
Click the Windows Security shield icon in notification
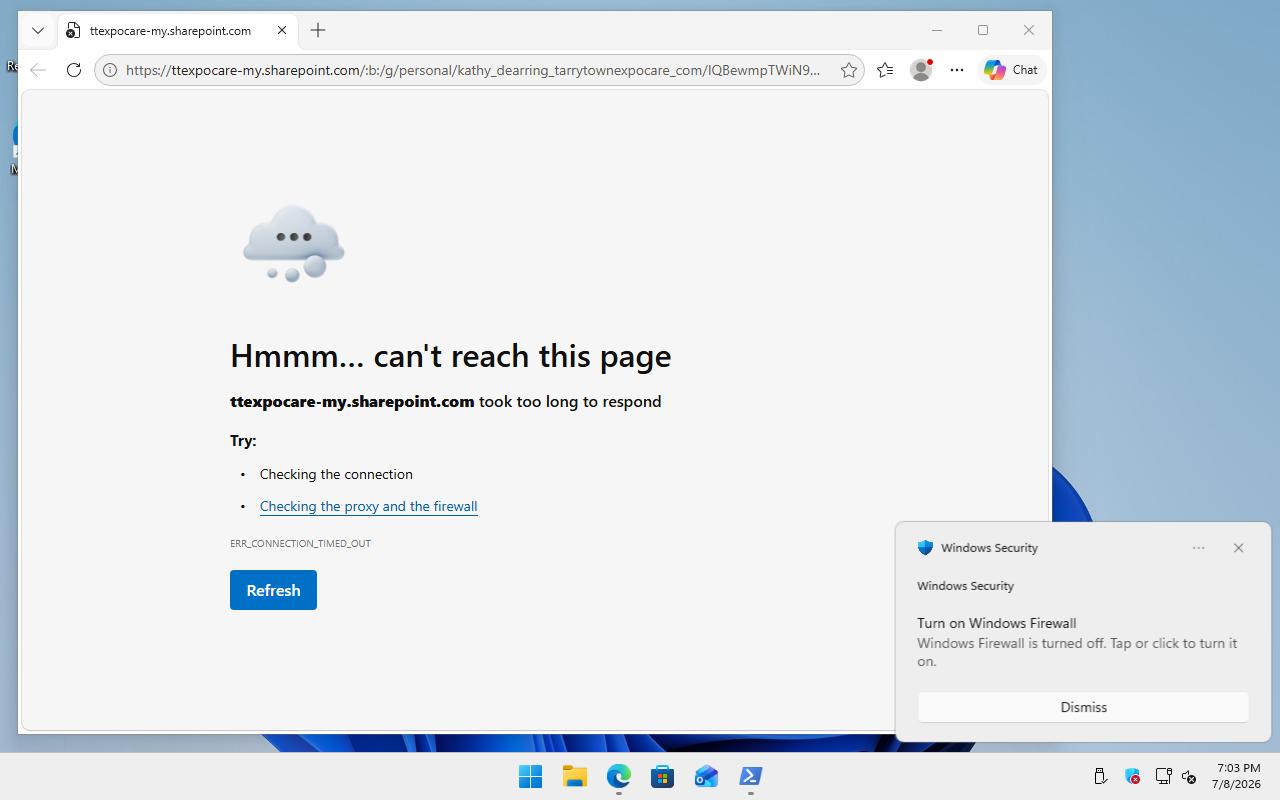[x=925, y=548]
